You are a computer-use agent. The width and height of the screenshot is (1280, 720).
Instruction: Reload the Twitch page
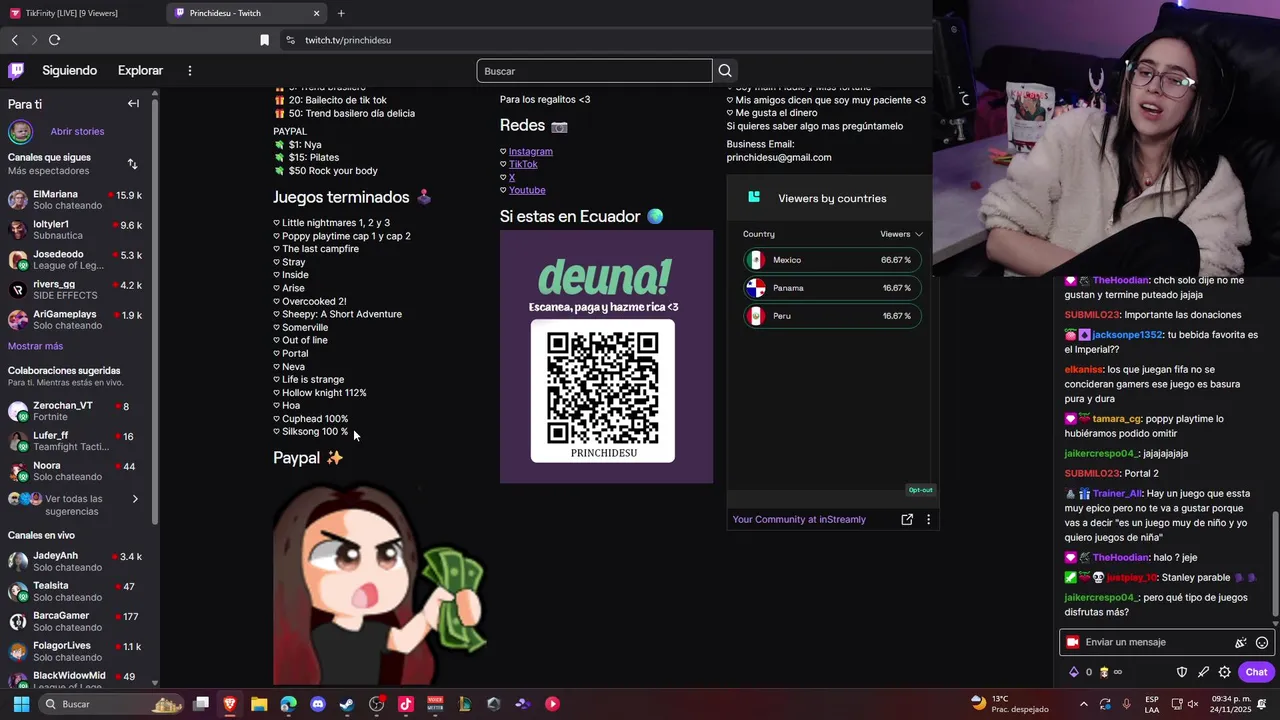(55, 40)
